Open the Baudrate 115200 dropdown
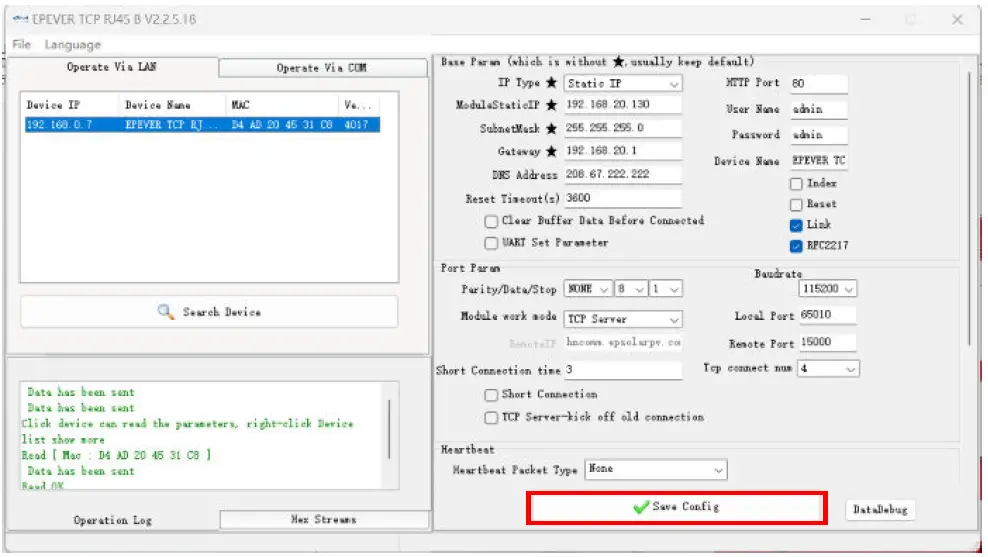 click(827, 289)
